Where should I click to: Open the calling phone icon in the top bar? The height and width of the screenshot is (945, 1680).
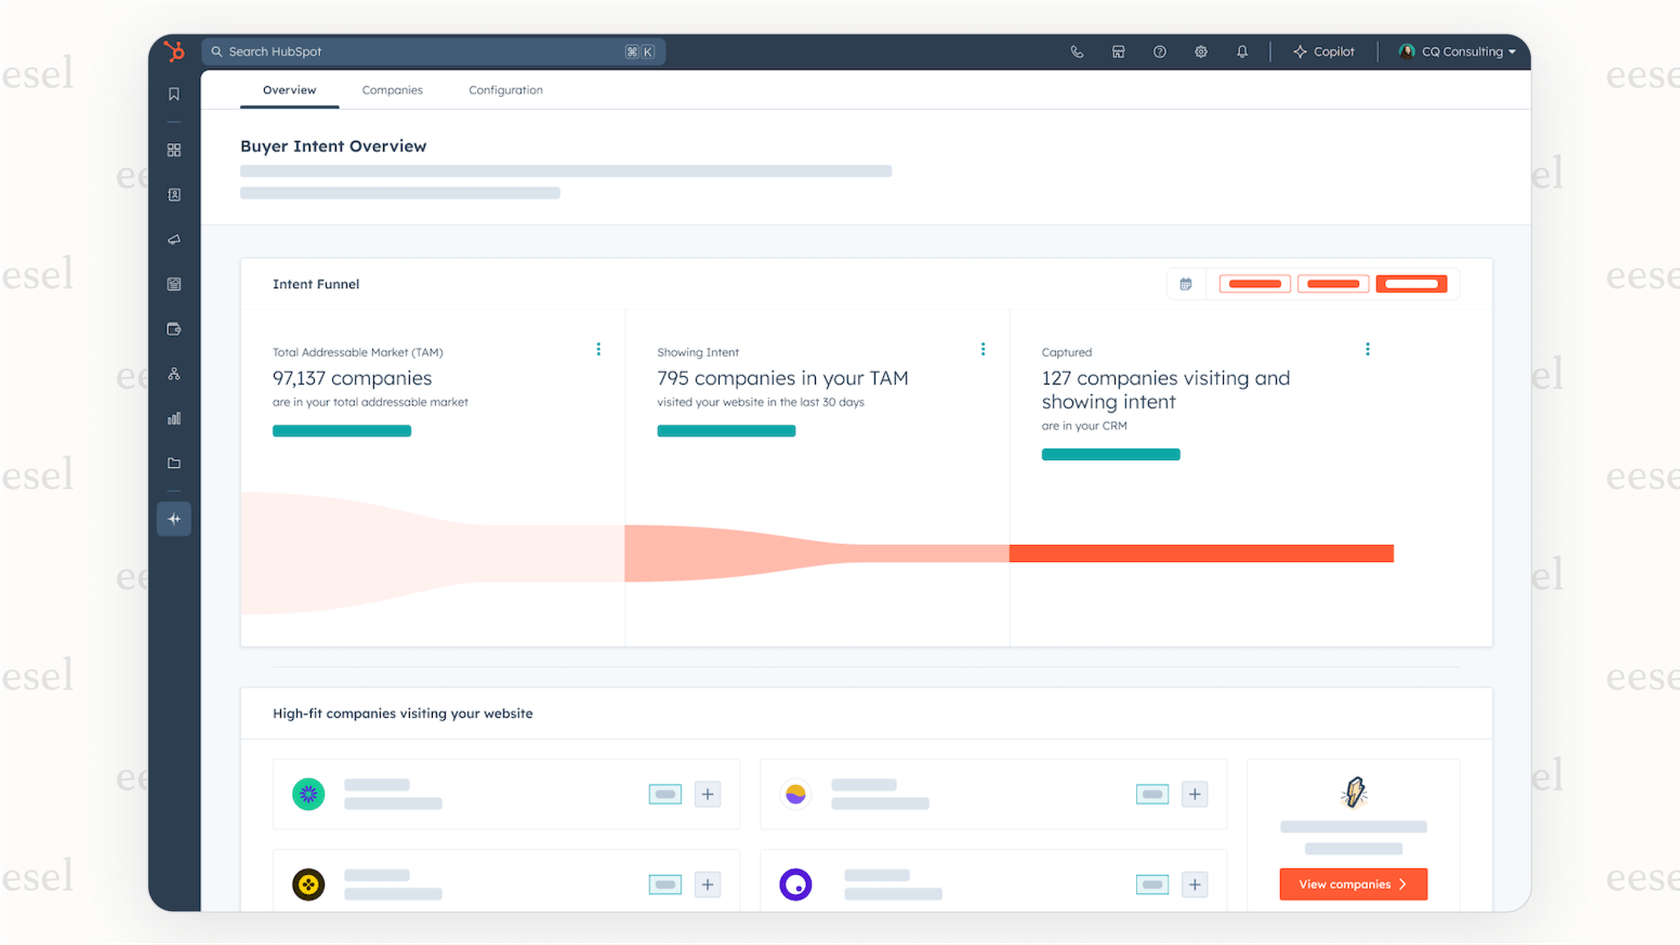coord(1077,51)
